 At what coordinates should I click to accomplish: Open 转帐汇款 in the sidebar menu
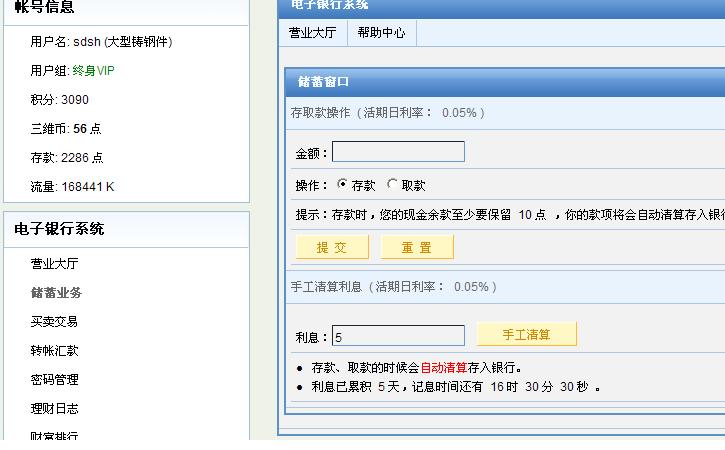click(55, 351)
